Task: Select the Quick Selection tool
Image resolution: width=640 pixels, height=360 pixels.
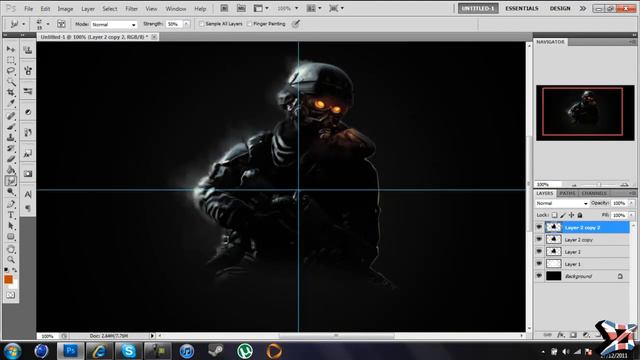Action: coord(11,82)
